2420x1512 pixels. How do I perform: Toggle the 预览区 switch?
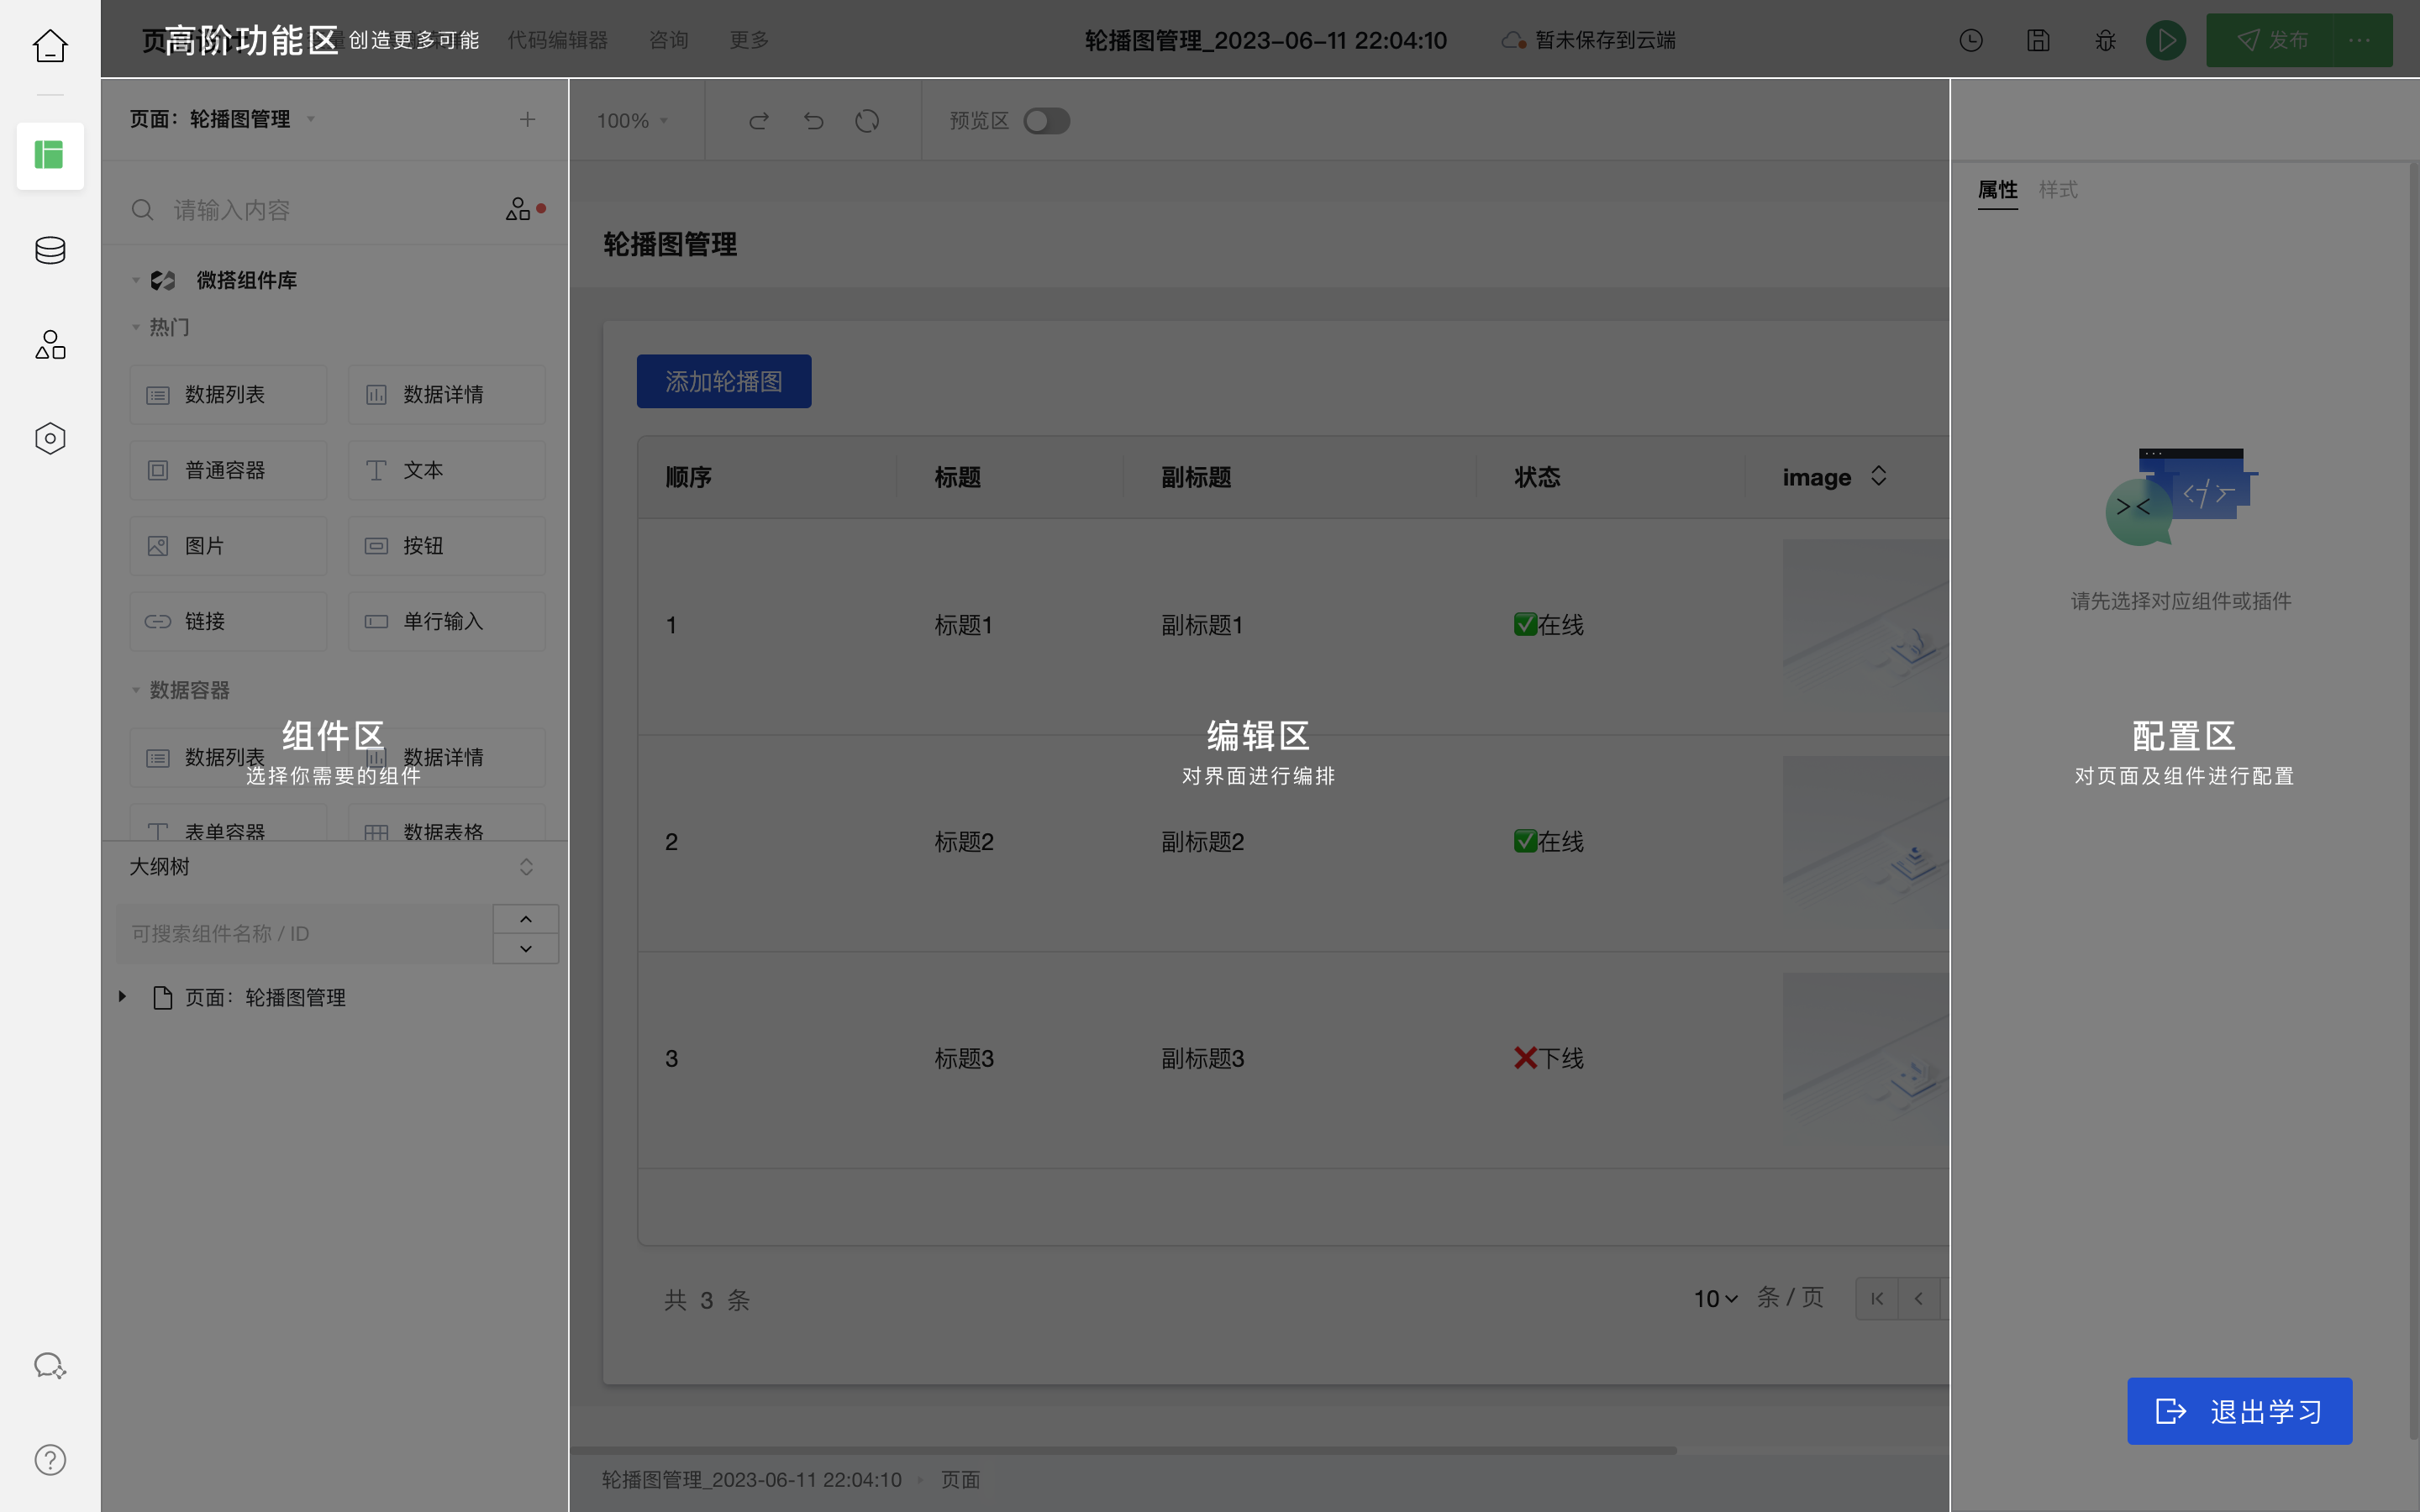(x=1047, y=121)
